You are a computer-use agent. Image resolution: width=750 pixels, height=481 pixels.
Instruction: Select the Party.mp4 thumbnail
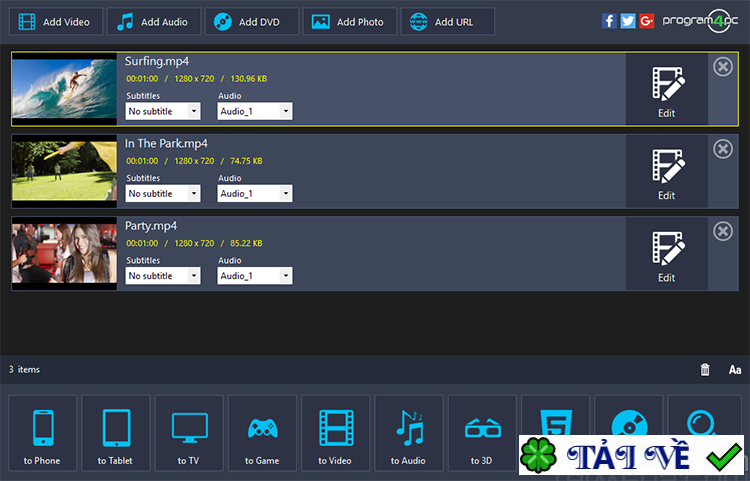click(64, 253)
